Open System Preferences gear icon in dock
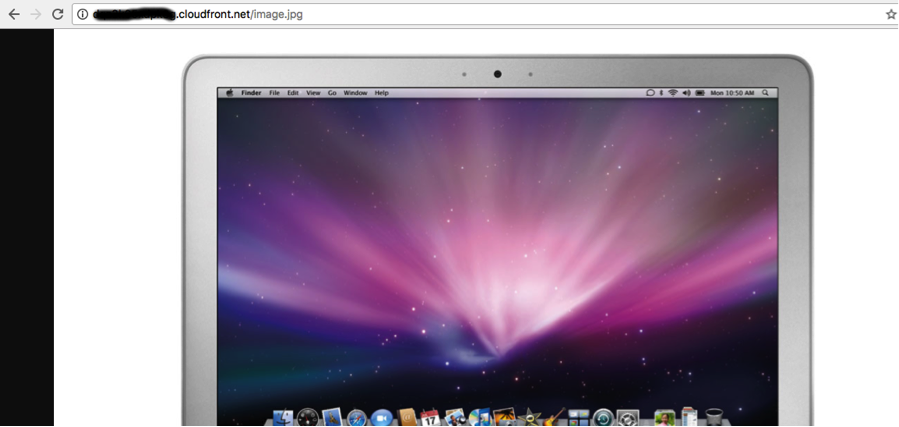Viewport: 899px width, 427px height. click(628, 418)
